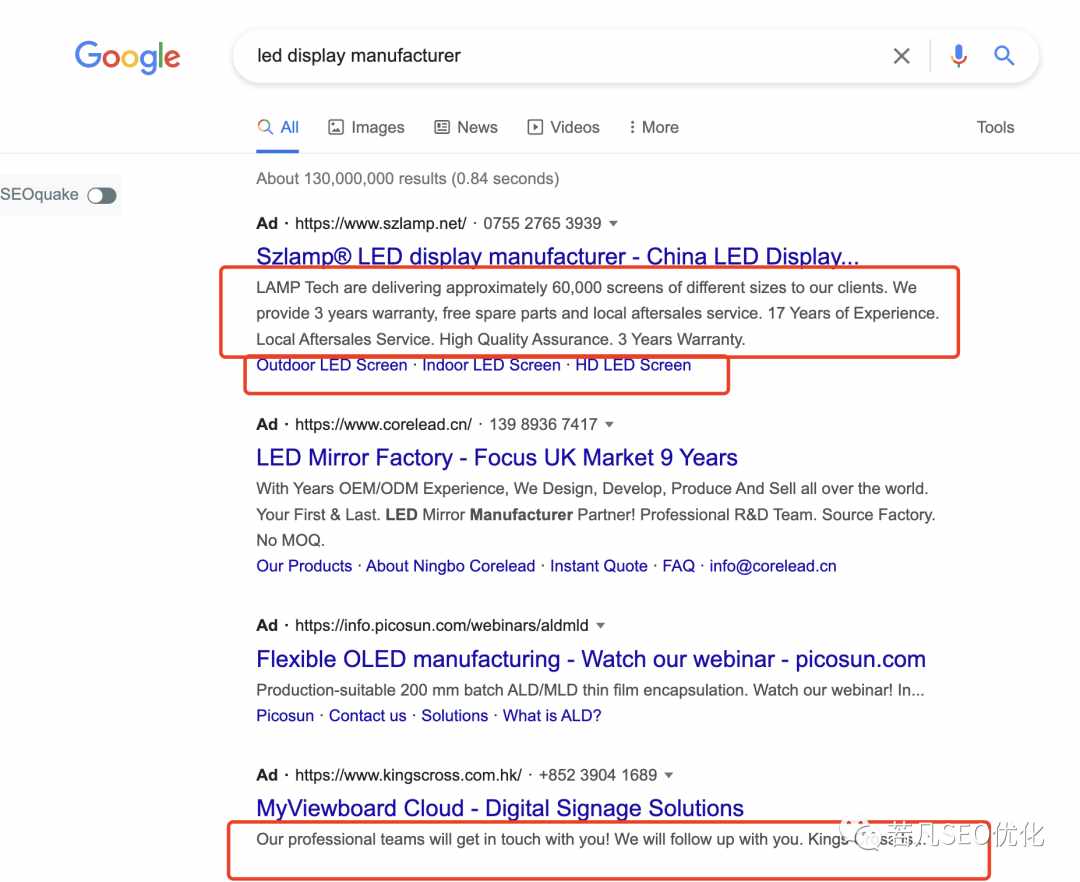The height and width of the screenshot is (882, 1080).
Task: Open the Our Products sitelink
Action: point(304,566)
